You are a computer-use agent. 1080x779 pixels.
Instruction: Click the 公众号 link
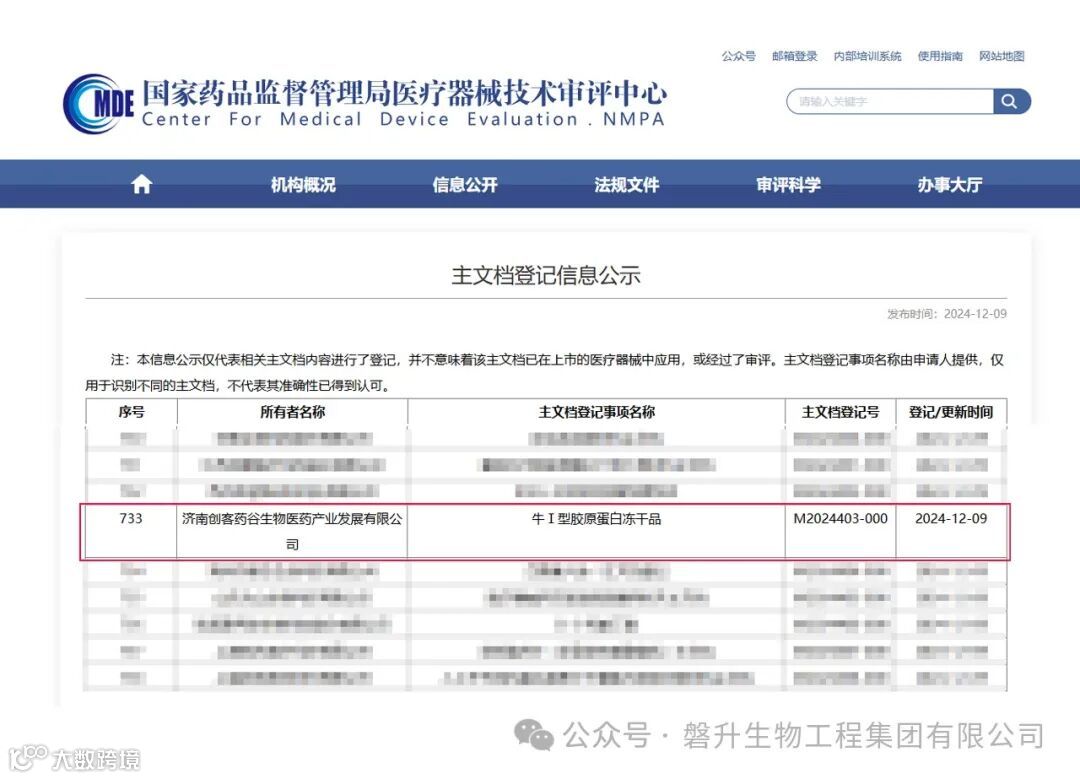click(738, 56)
